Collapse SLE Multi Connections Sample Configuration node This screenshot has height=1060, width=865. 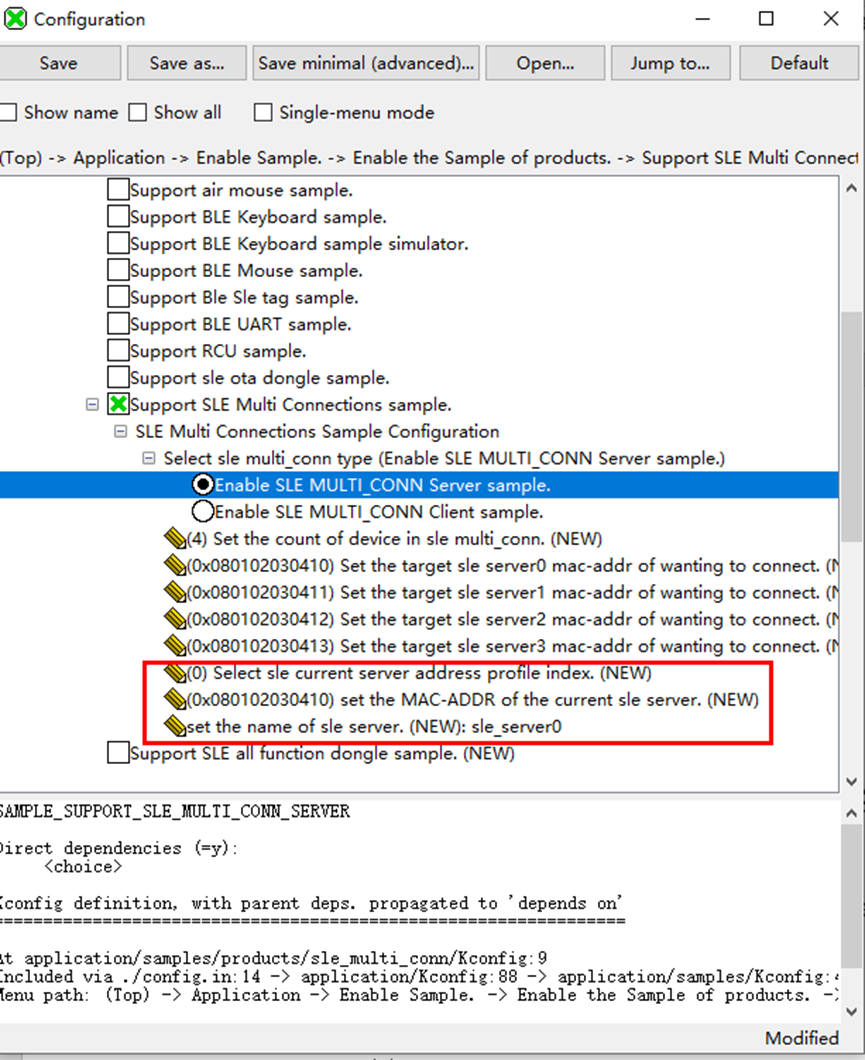pos(121,432)
